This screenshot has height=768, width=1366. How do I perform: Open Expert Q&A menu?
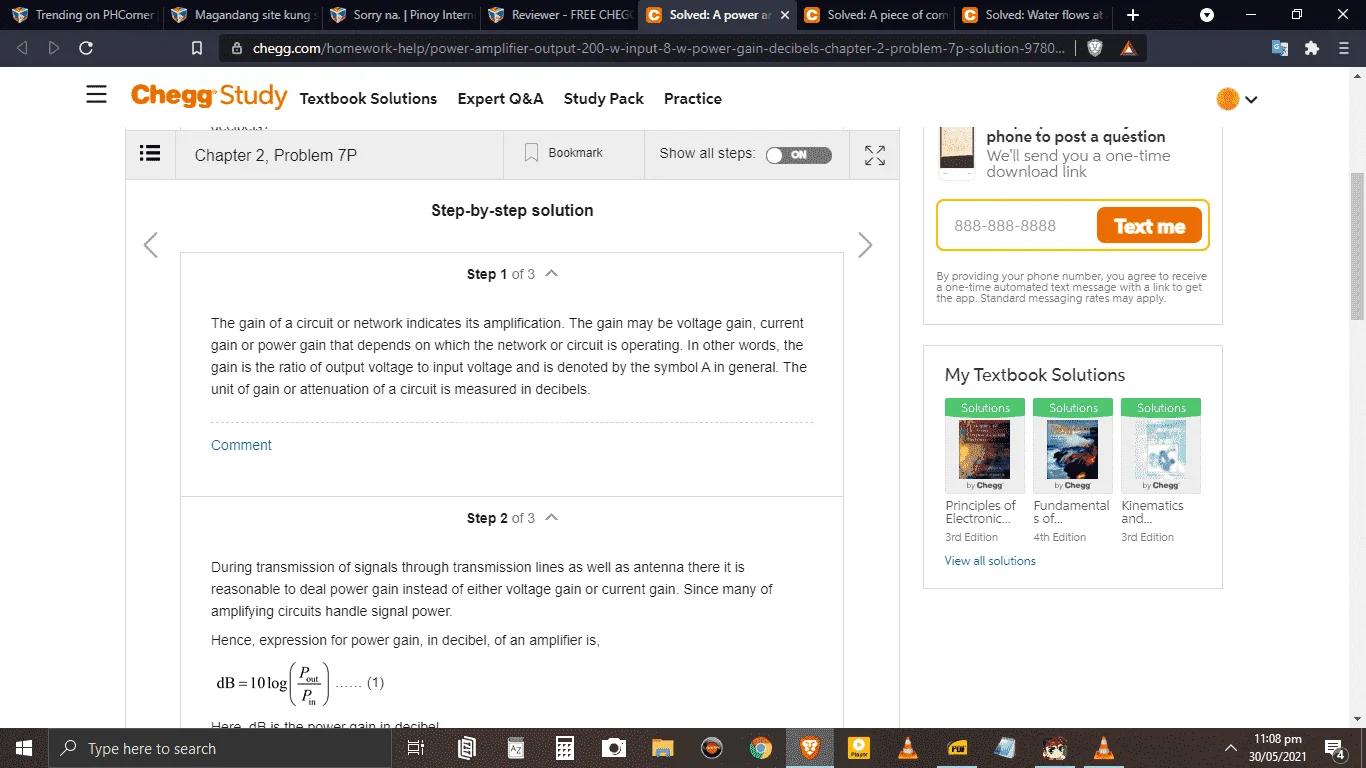tap(500, 98)
